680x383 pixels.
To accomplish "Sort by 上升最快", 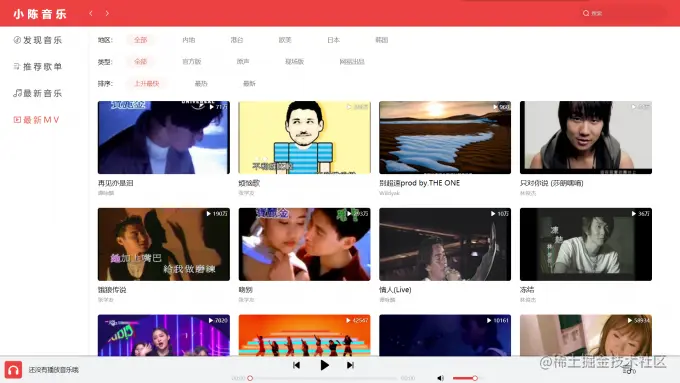I will point(147,83).
